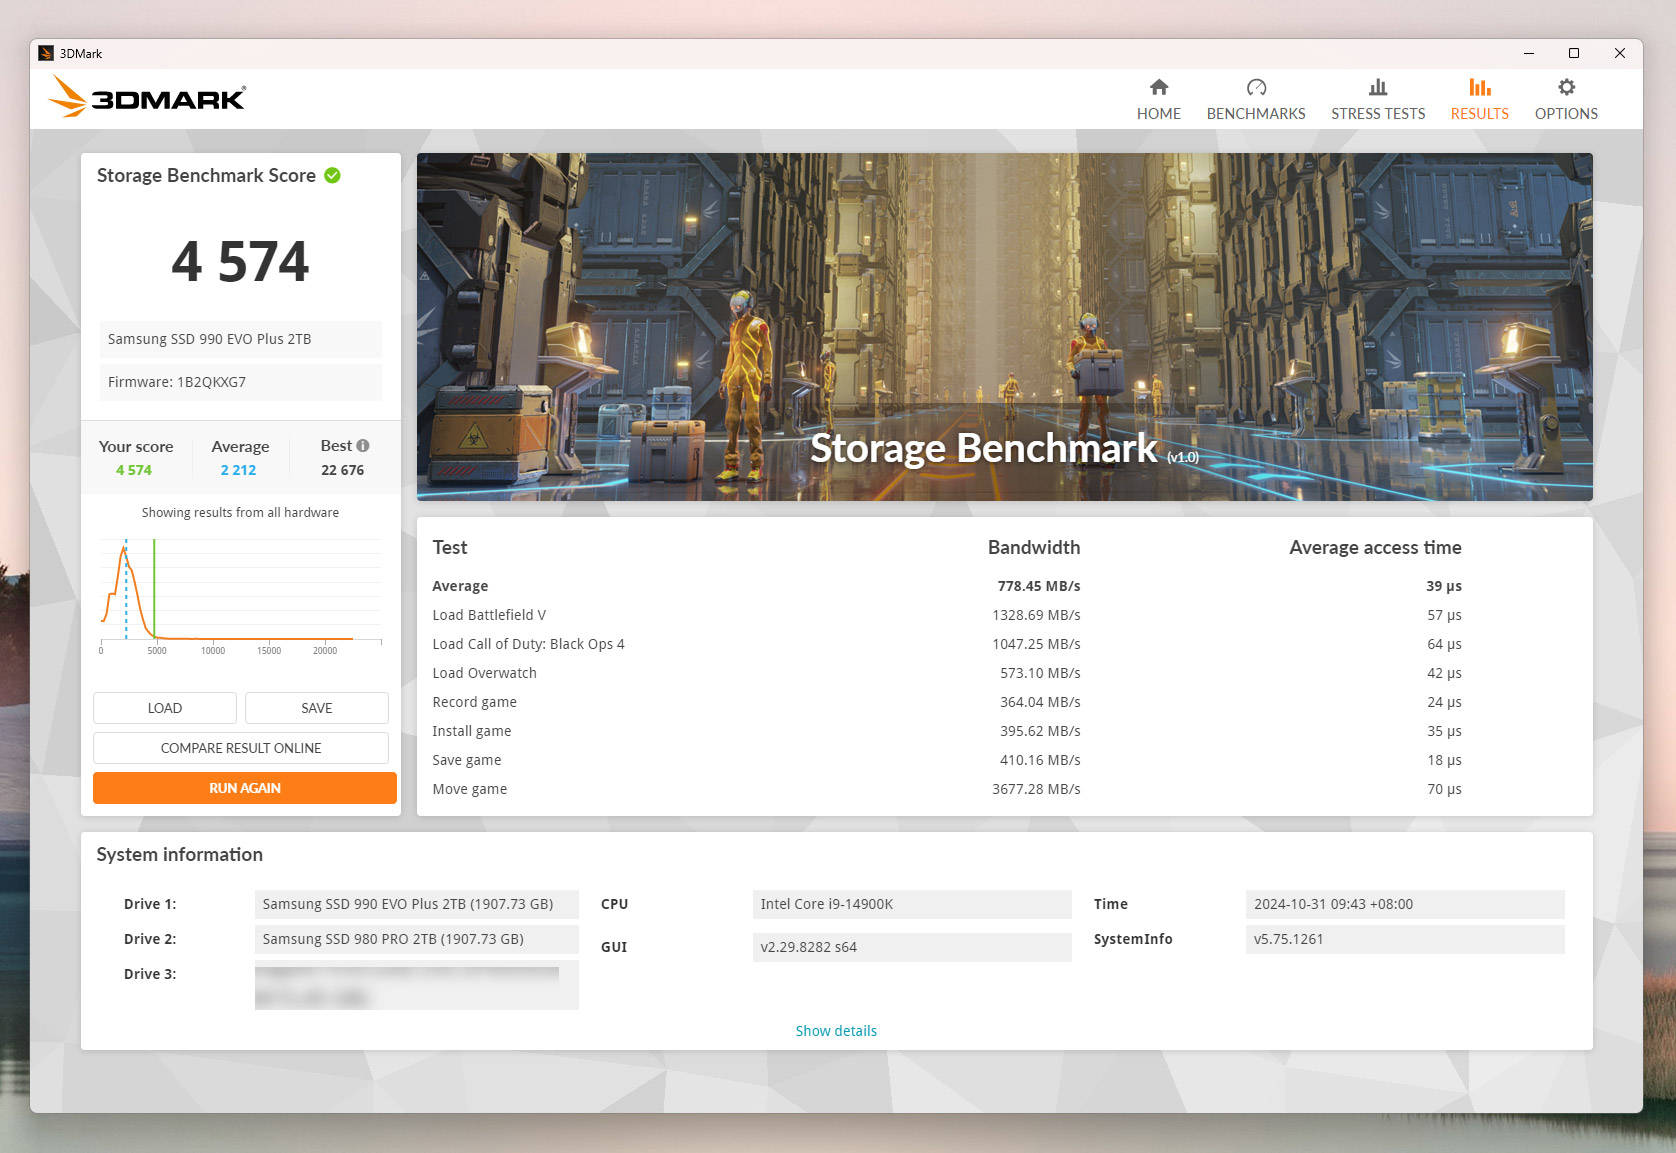Click the 3DMark logo in the header
The width and height of the screenshot is (1676, 1153).
pyautogui.click(x=147, y=98)
